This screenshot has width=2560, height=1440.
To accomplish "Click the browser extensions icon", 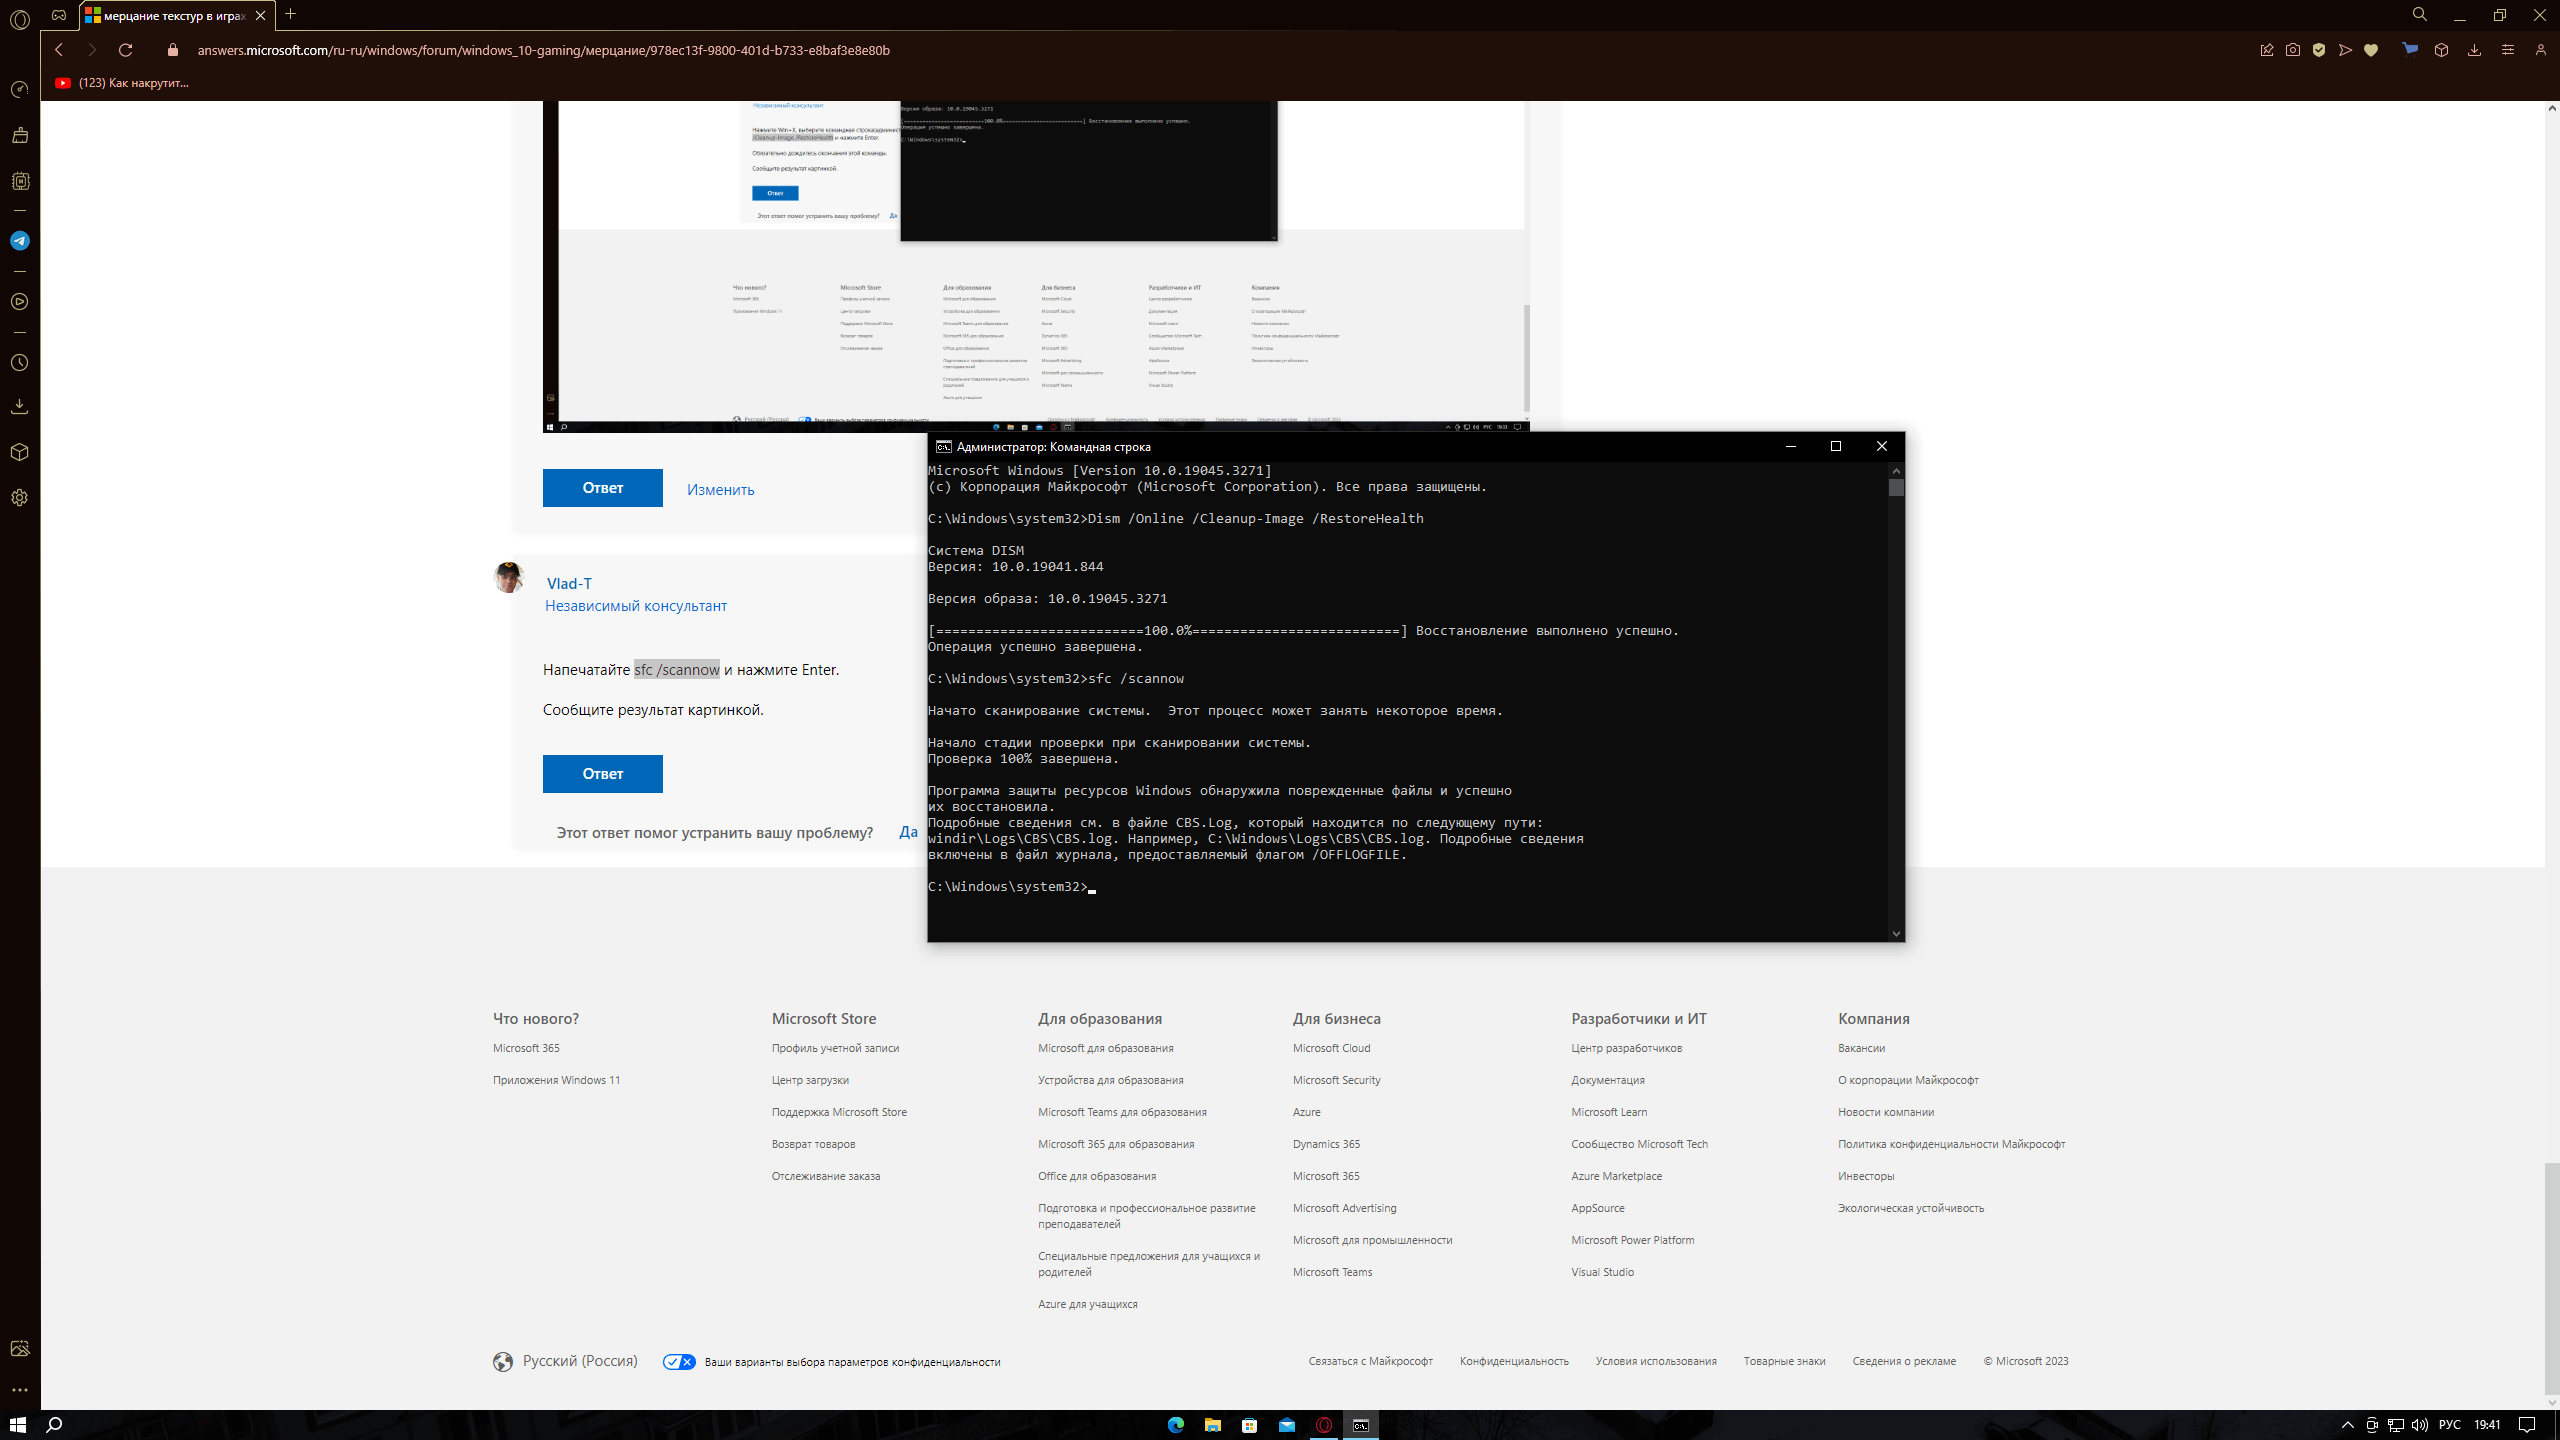I will coord(2444,49).
